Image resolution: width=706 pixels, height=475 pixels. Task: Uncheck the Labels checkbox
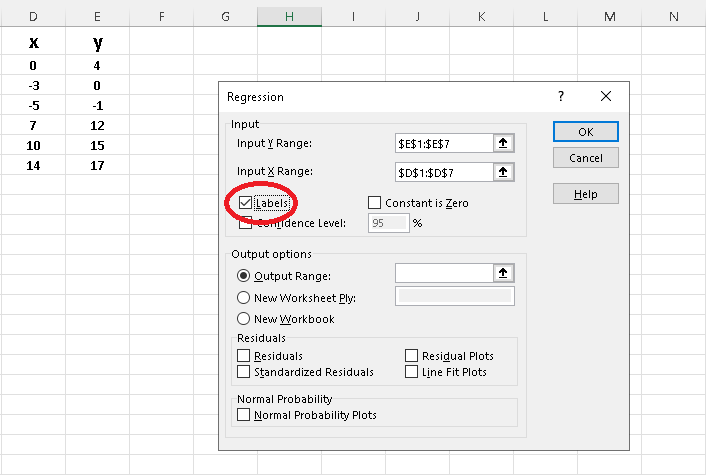pyautogui.click(x=246, y=203)
